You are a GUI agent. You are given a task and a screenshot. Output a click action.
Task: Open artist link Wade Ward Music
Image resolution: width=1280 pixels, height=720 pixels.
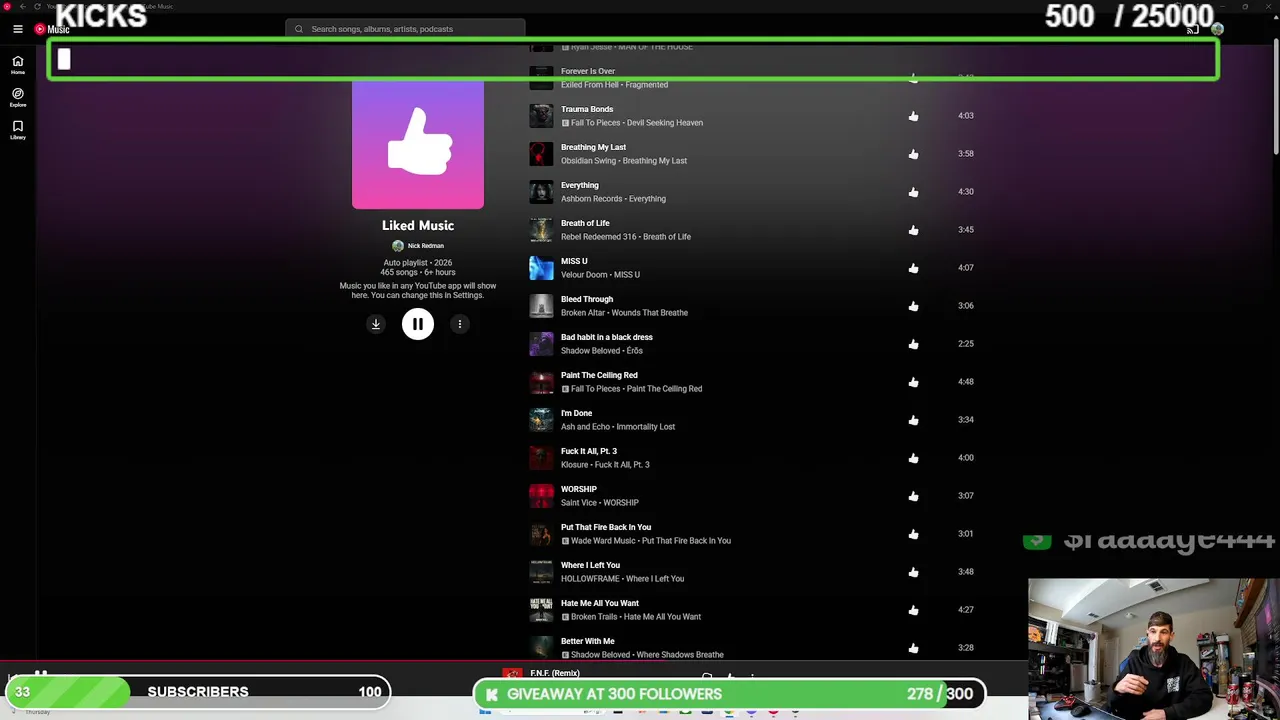click(x=603, y=541)
